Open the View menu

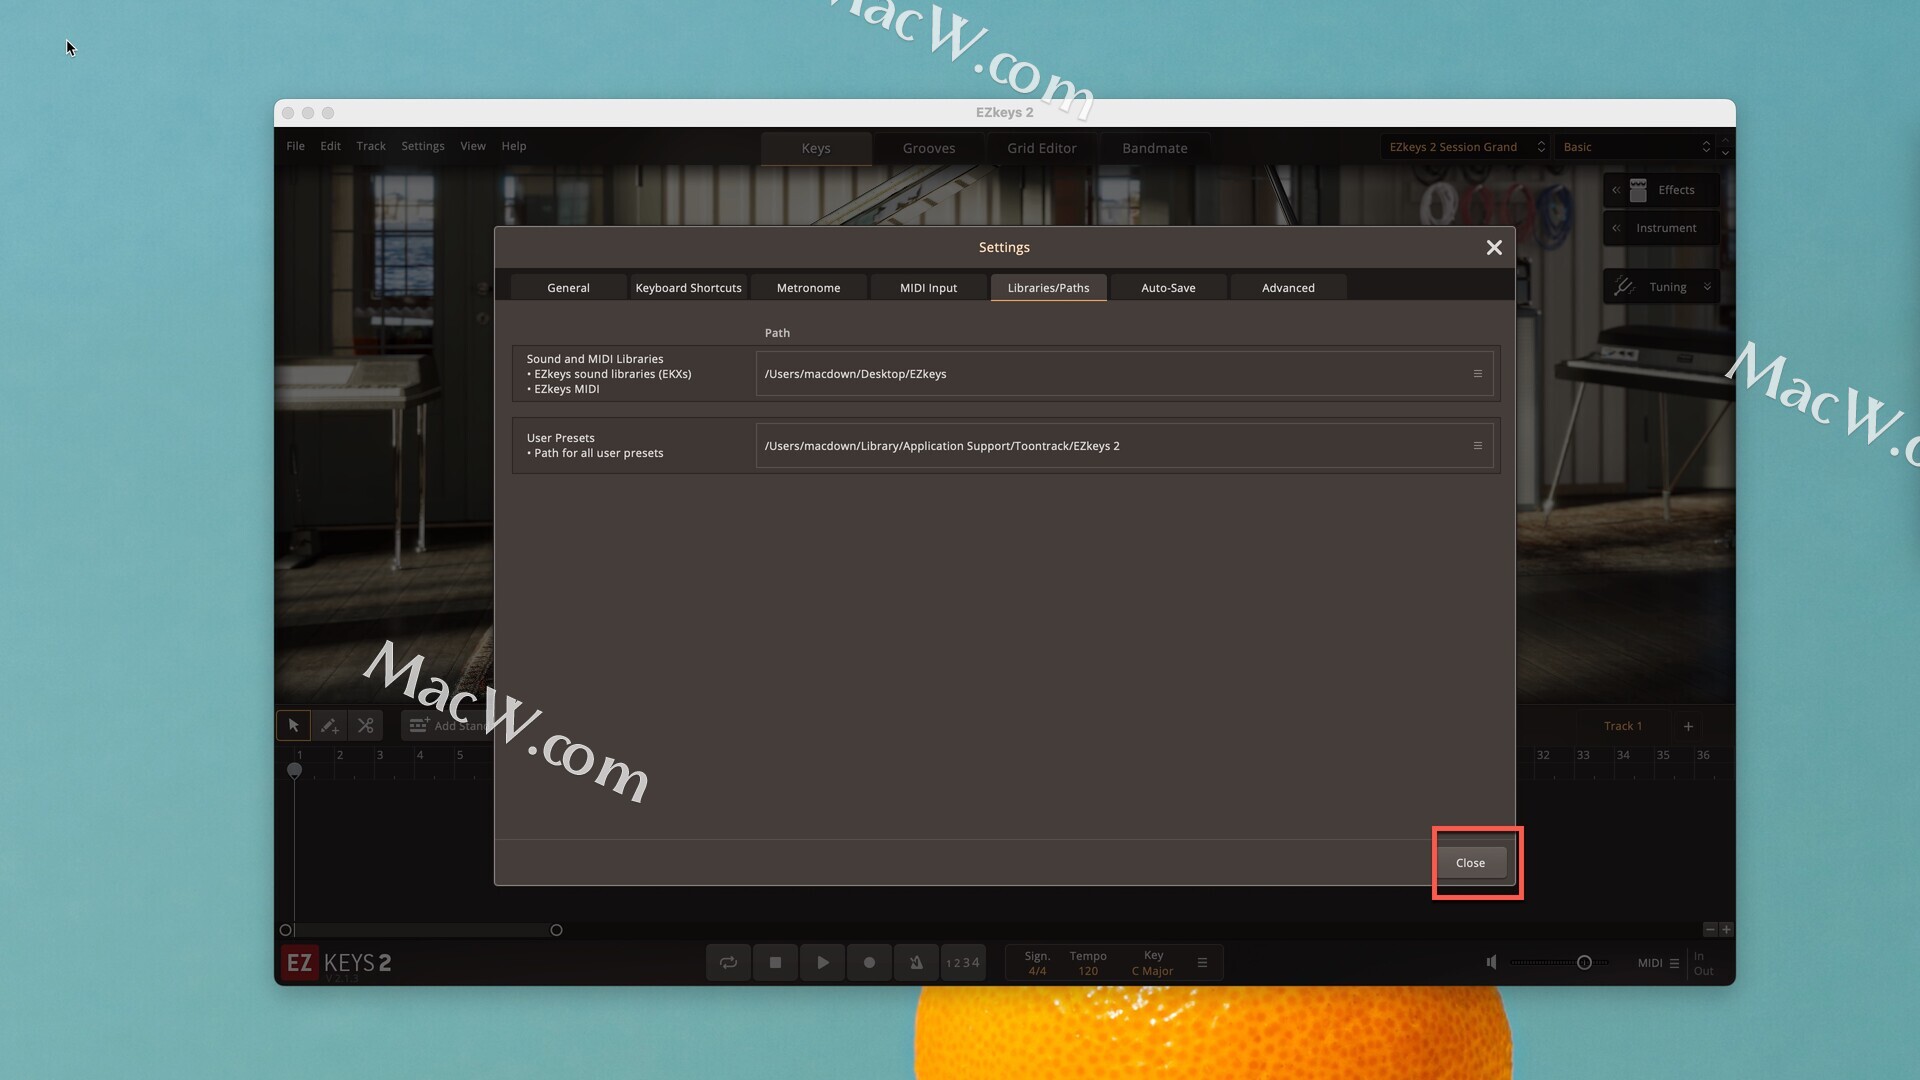pos(472,146)
